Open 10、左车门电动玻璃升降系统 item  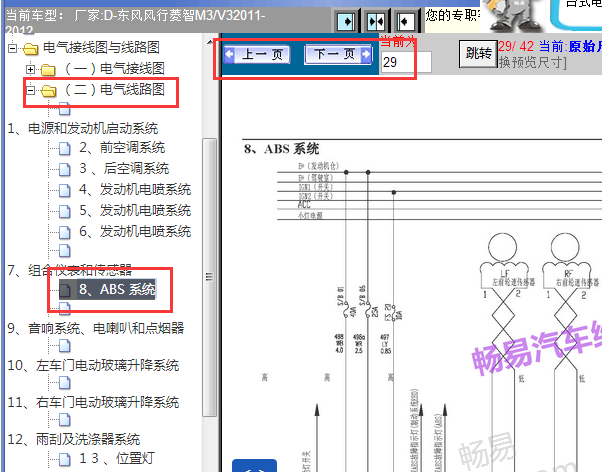point(93,365)
